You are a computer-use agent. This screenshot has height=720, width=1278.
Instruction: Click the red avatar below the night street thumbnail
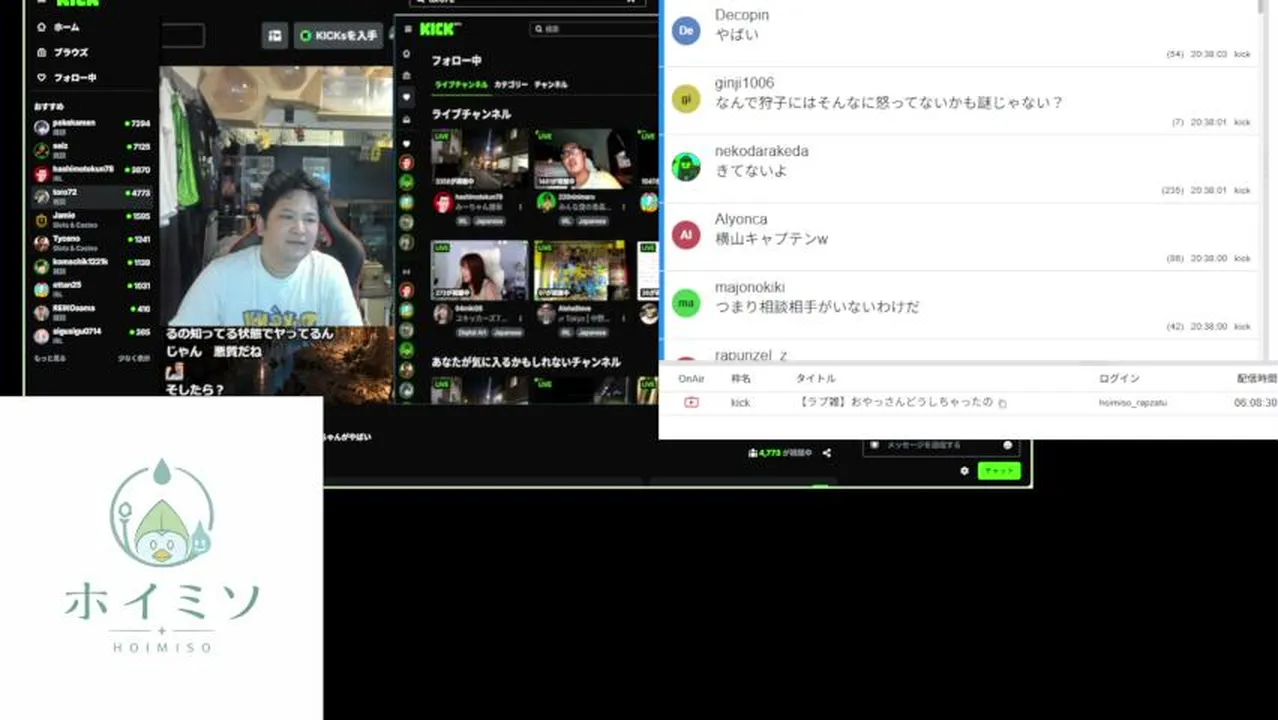442,202
